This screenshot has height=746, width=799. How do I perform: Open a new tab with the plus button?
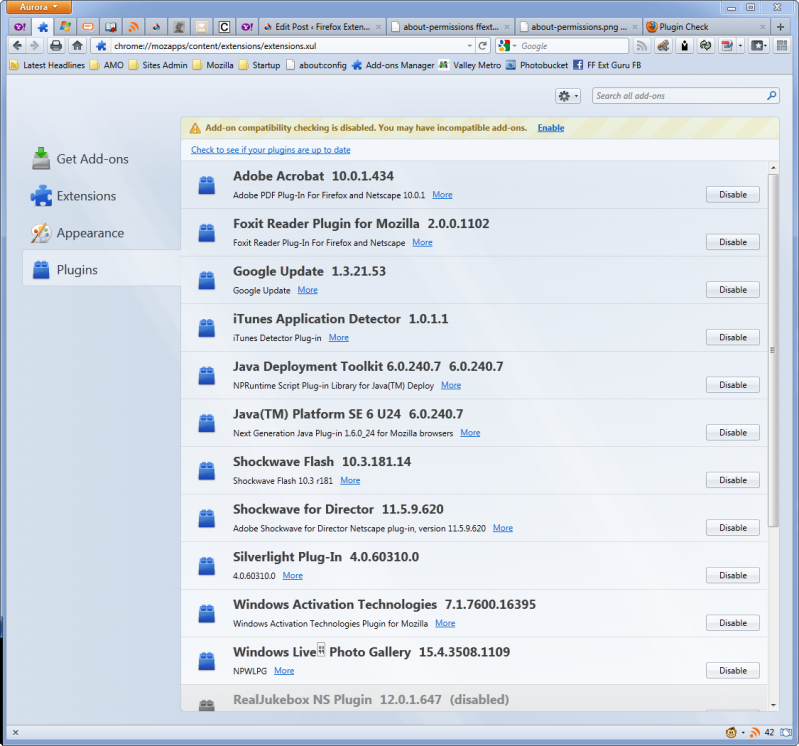(780, 27)
